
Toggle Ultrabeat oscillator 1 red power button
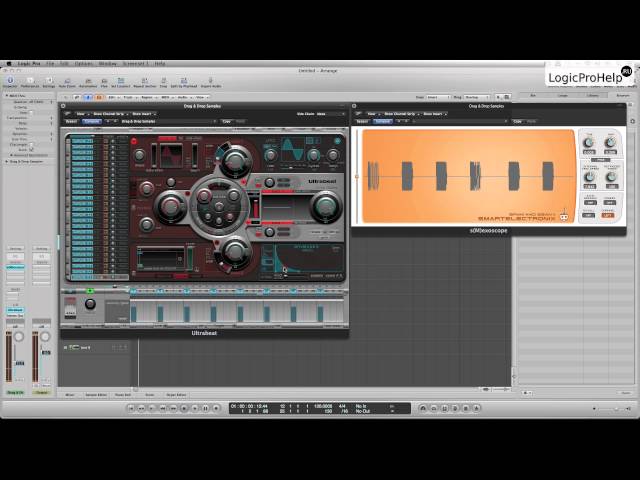click(134, 141)
